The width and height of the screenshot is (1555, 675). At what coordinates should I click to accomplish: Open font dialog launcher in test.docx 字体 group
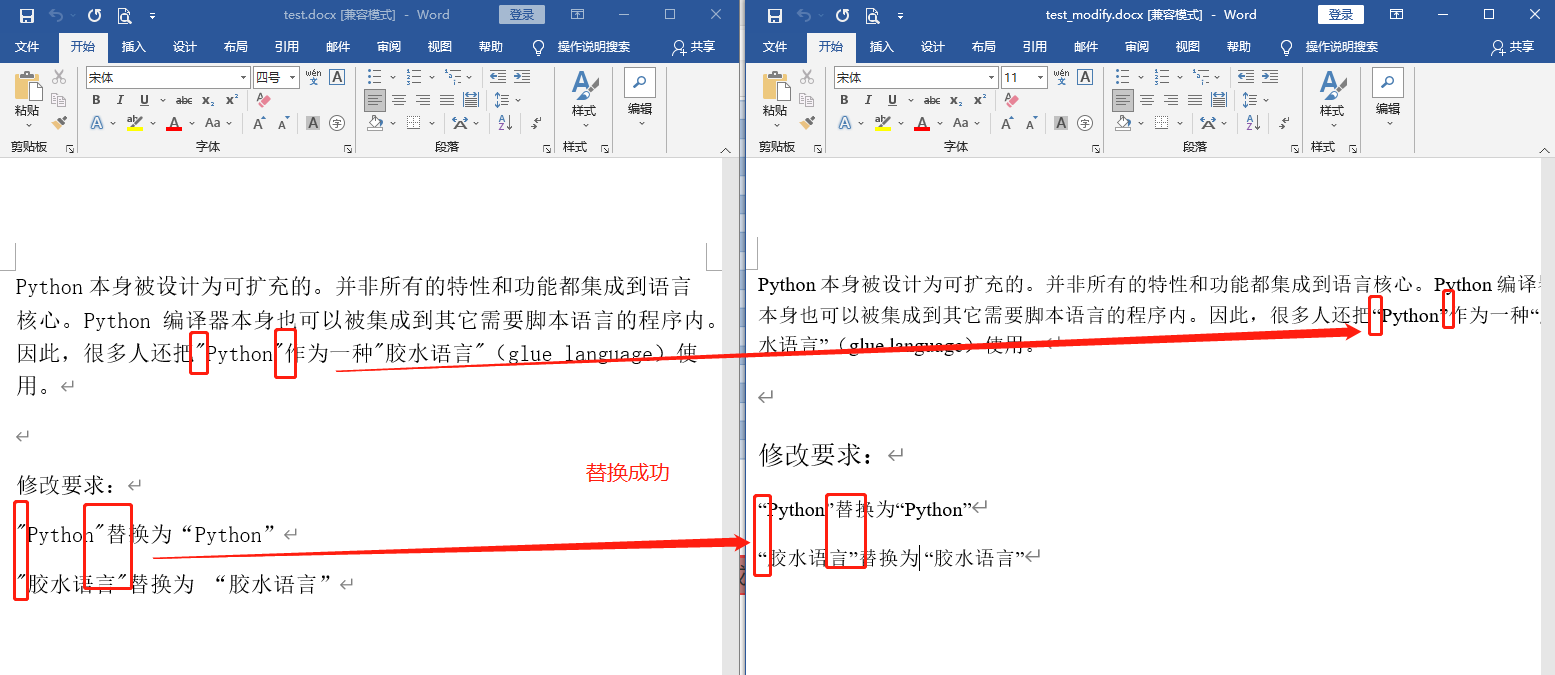(x=347, y=148)
